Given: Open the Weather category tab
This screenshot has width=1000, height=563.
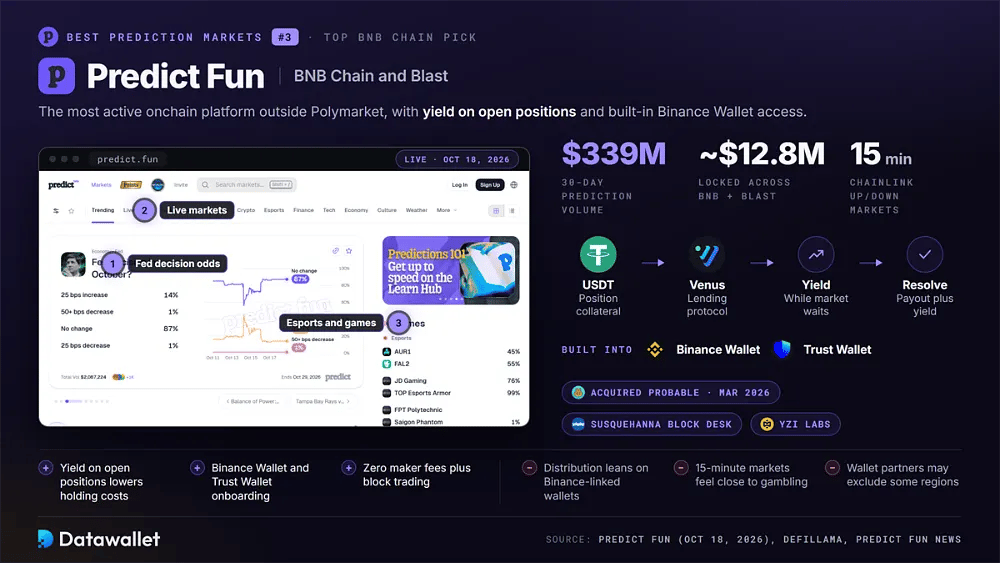Looking at the screenshot, I should click(416, 210).
